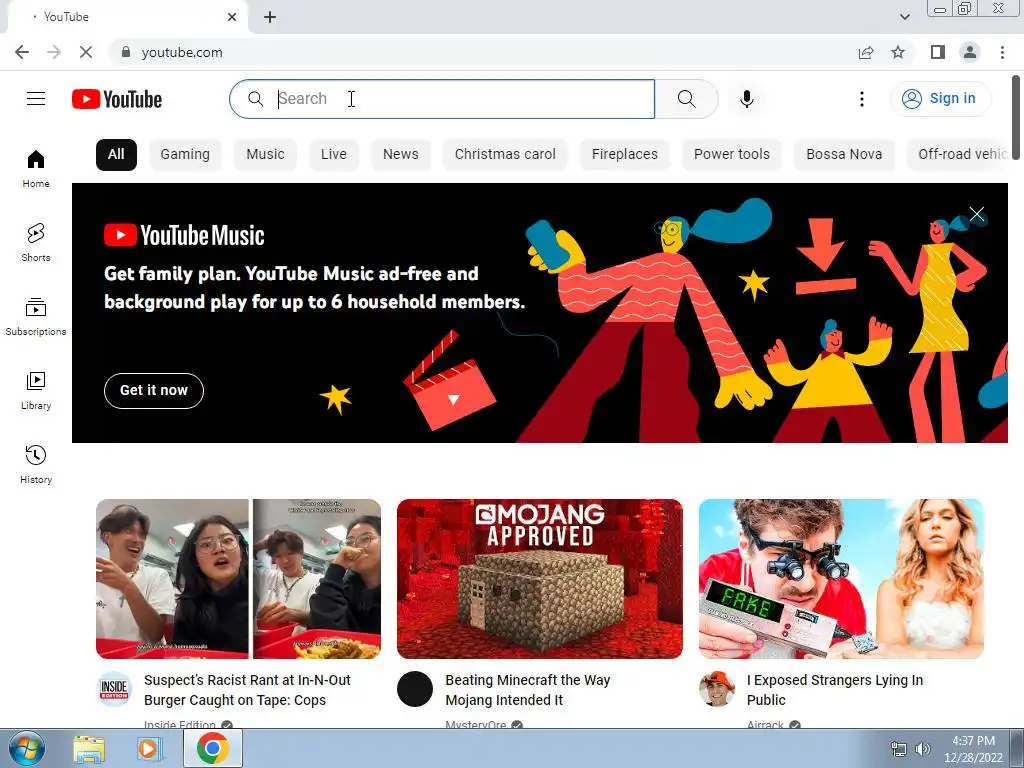The width and height of the screenshot is (1024, 768).
Task: Open Library in the sidebar
Action: (x=36, y=391)
